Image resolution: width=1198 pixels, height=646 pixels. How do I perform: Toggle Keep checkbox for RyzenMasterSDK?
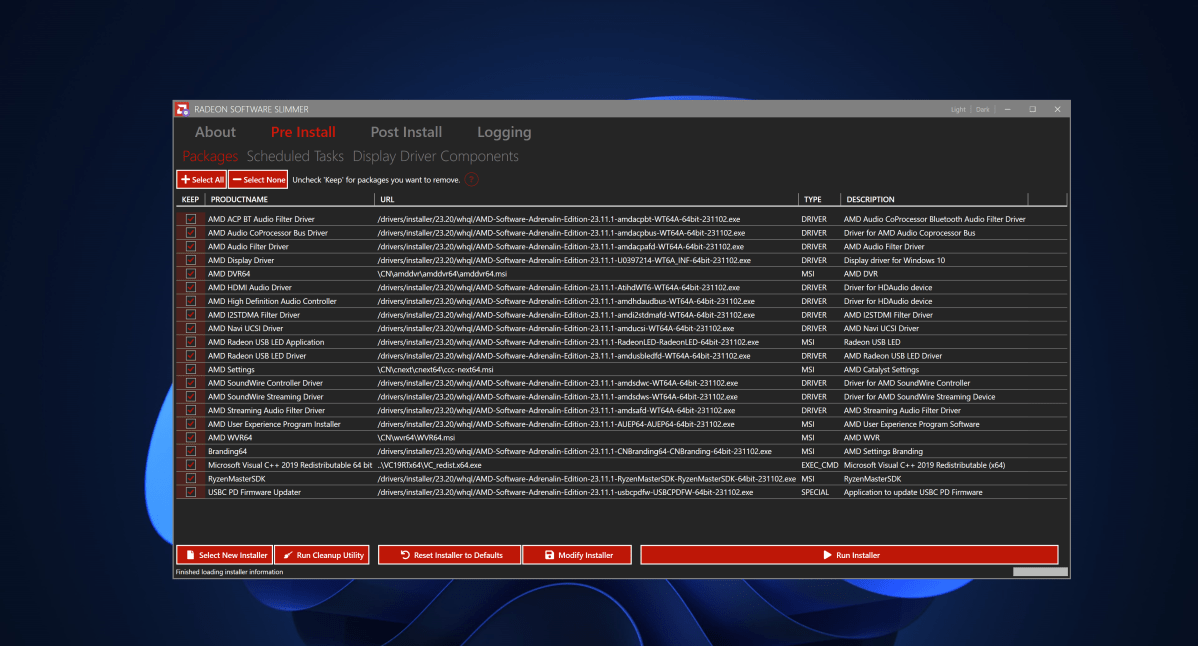191,479
